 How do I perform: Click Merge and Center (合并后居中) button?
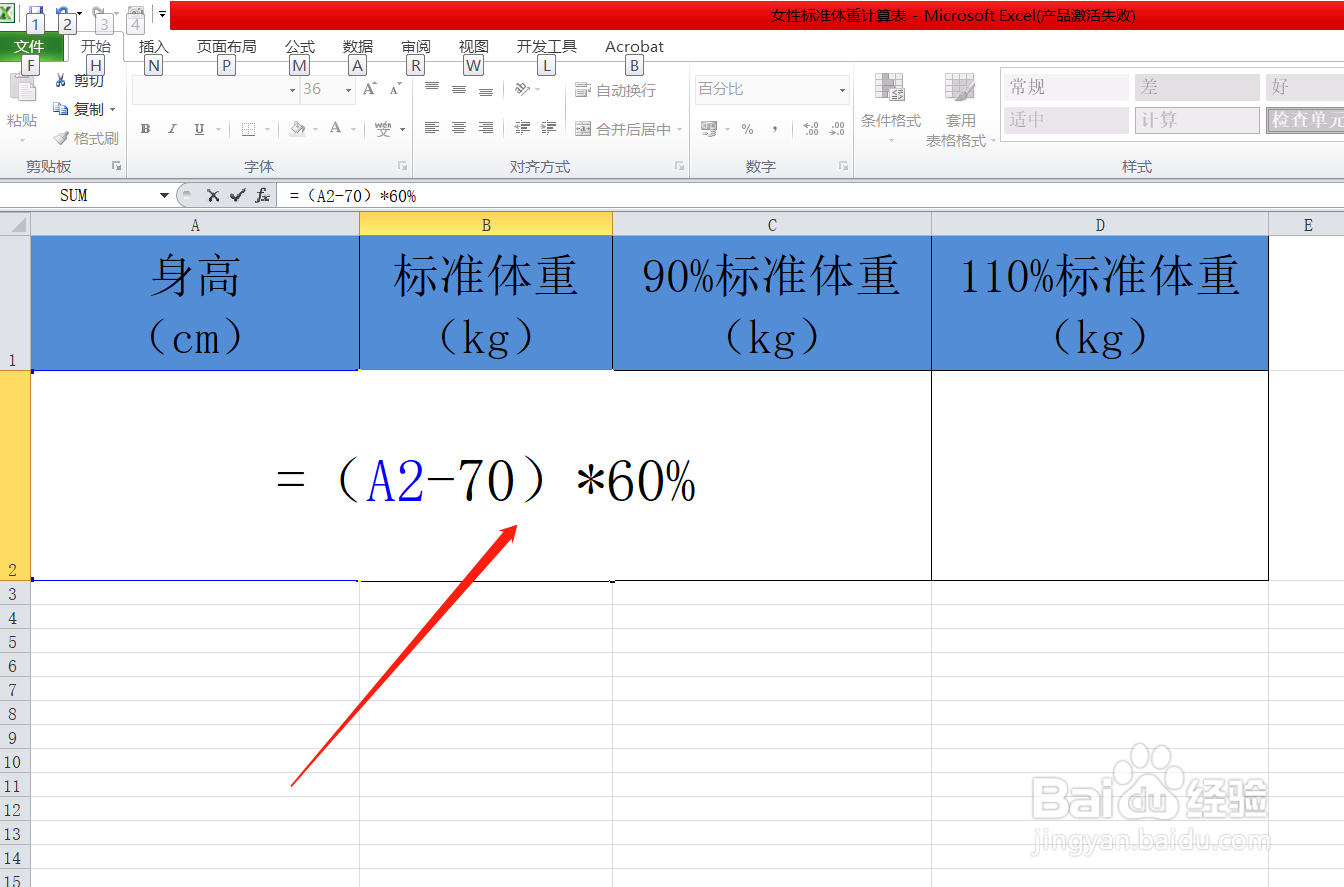[624, 129]
